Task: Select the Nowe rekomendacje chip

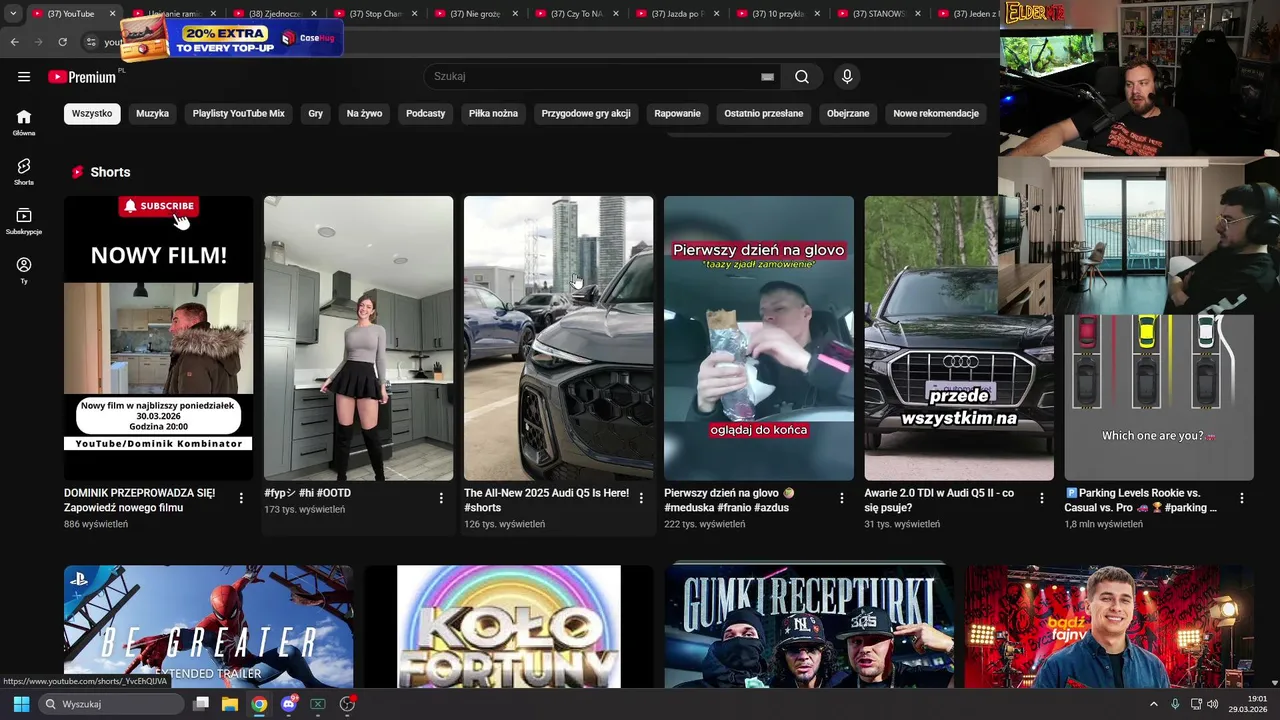Action: pos(936,114)
